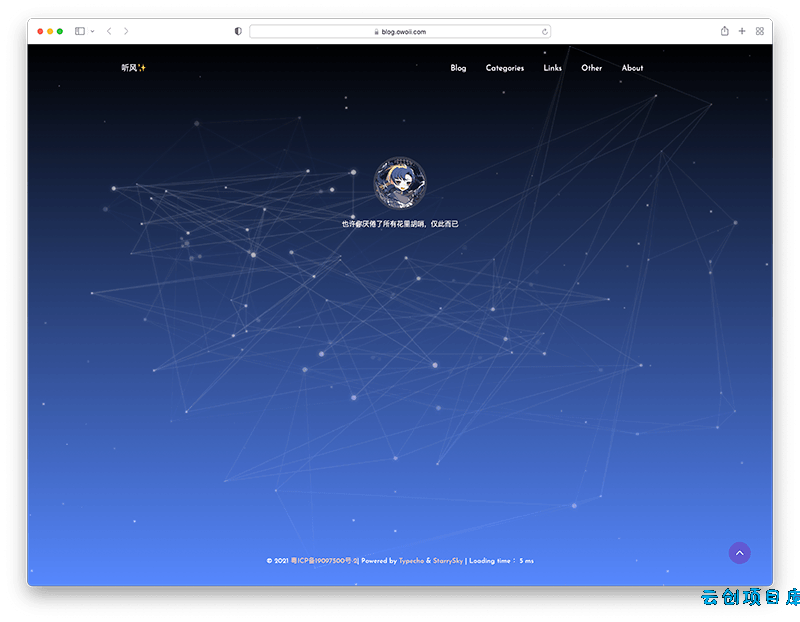Click the Loading time text in the footer
Image resolution: width=800 pixels, height=622 pixels.
tap(501, 561)
